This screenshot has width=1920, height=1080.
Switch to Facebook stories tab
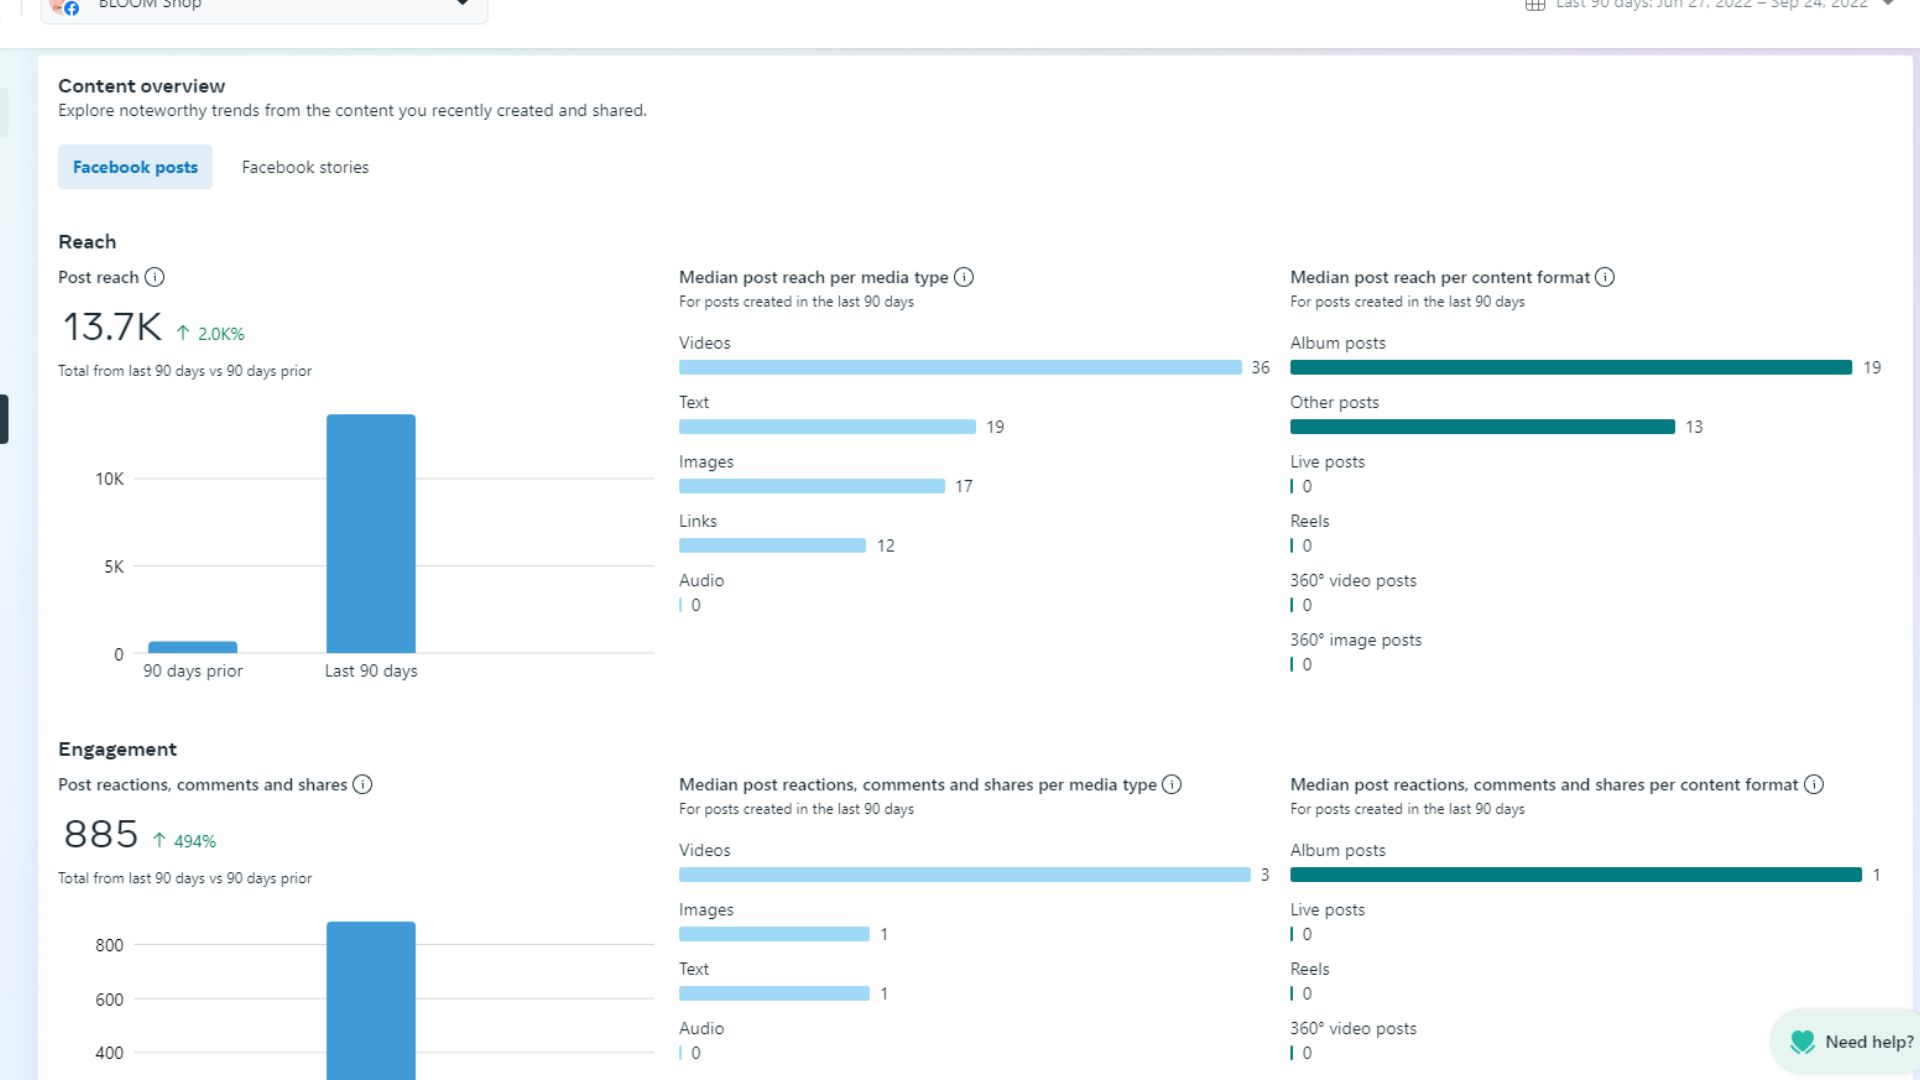[x=305, y=168]
